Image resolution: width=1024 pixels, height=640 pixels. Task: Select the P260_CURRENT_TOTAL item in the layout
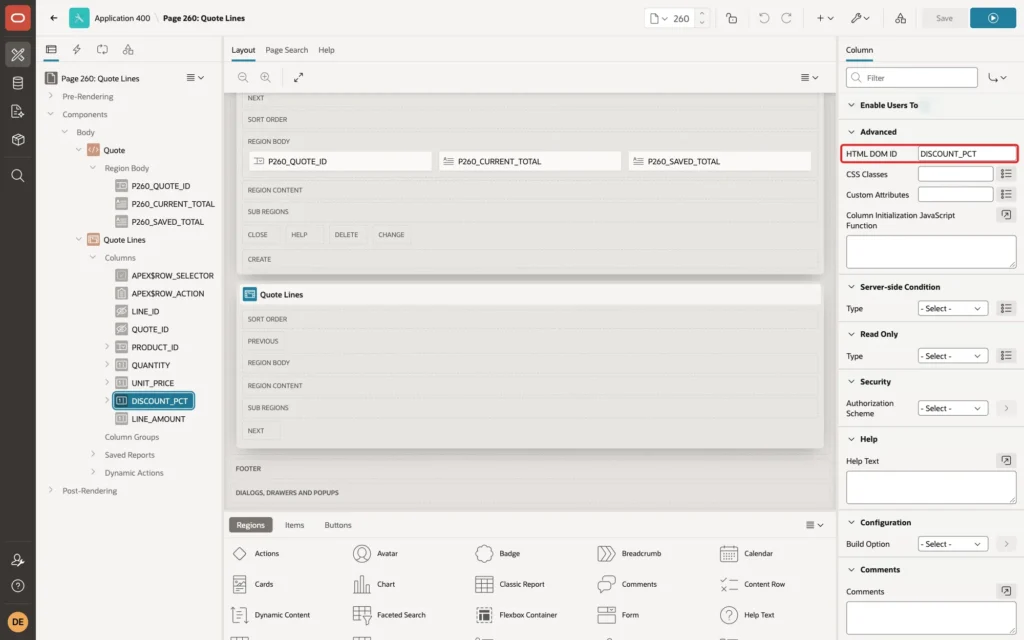[530, 161]
